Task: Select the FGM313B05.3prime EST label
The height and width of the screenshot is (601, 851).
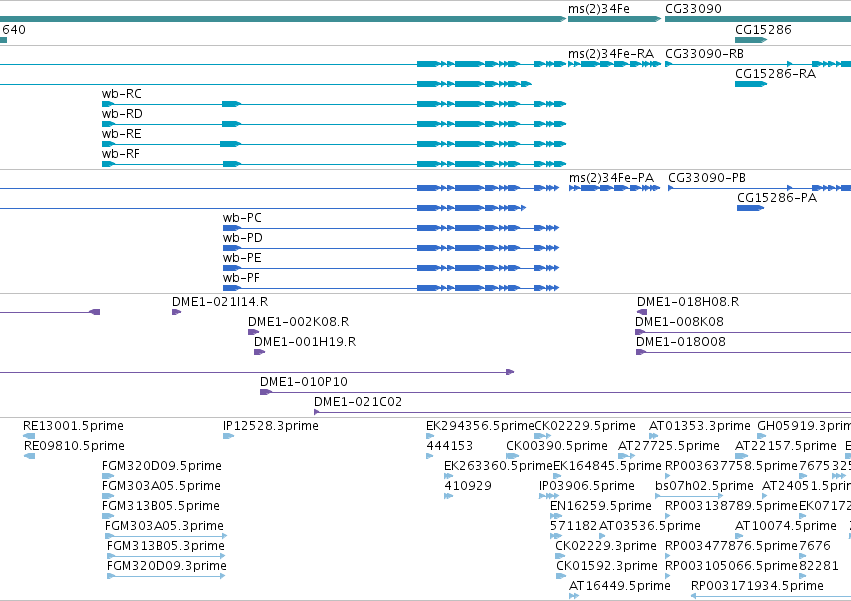Action: [x=166, y=547]
